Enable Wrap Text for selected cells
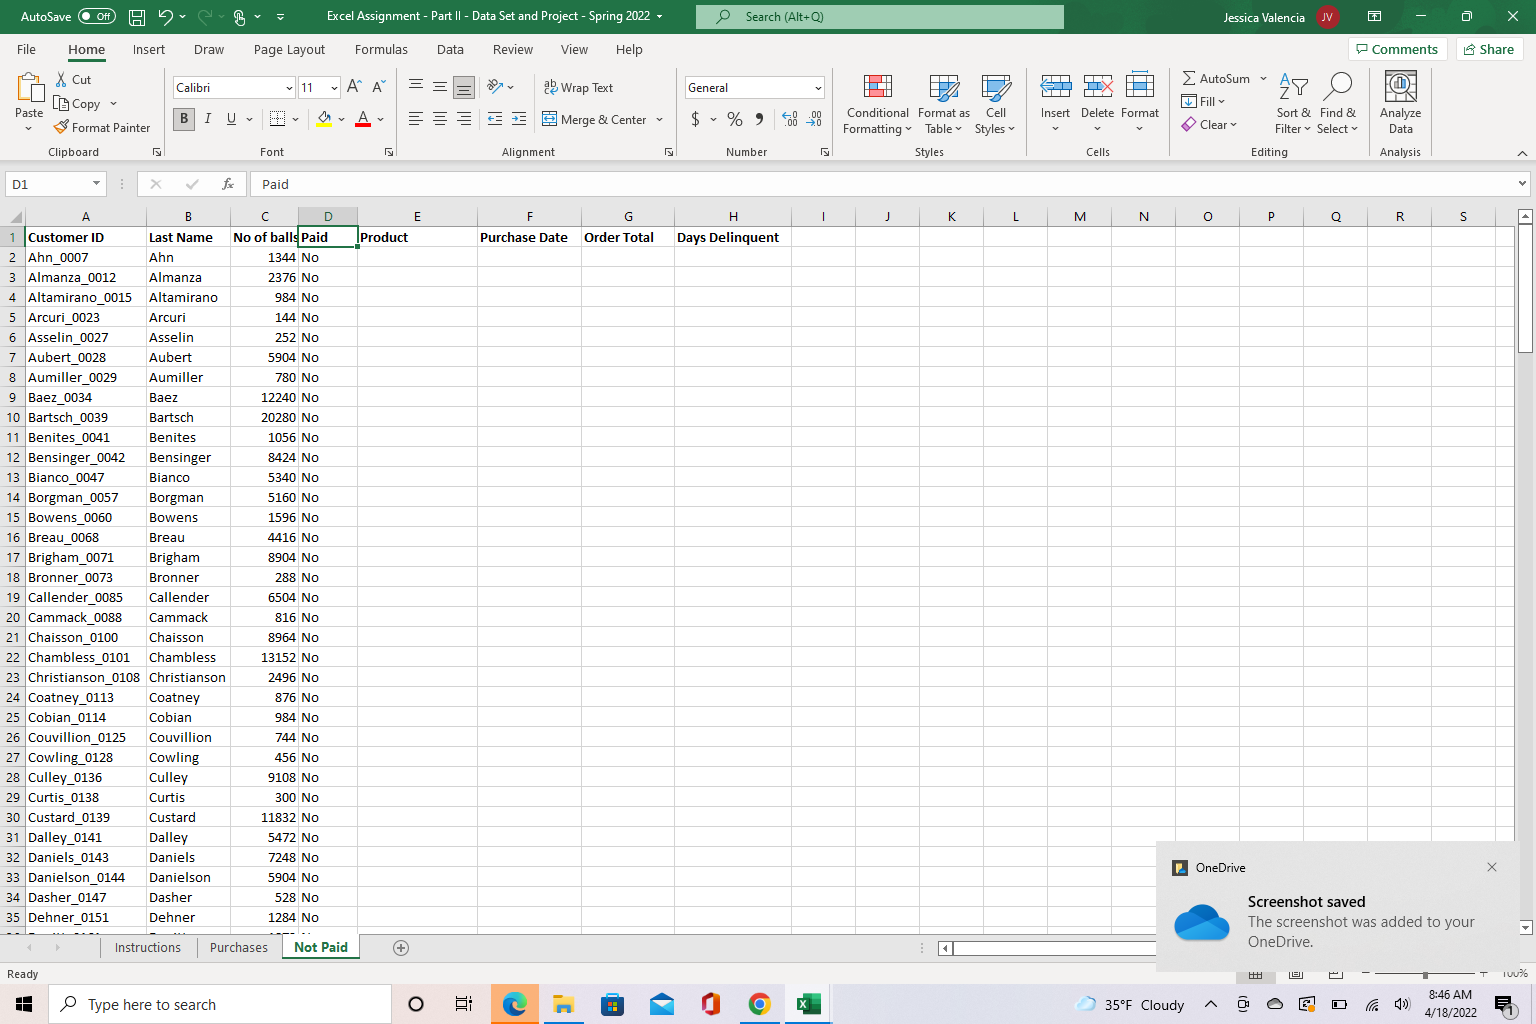Screen dimensions: 1536x1024 tap(579, 87)
